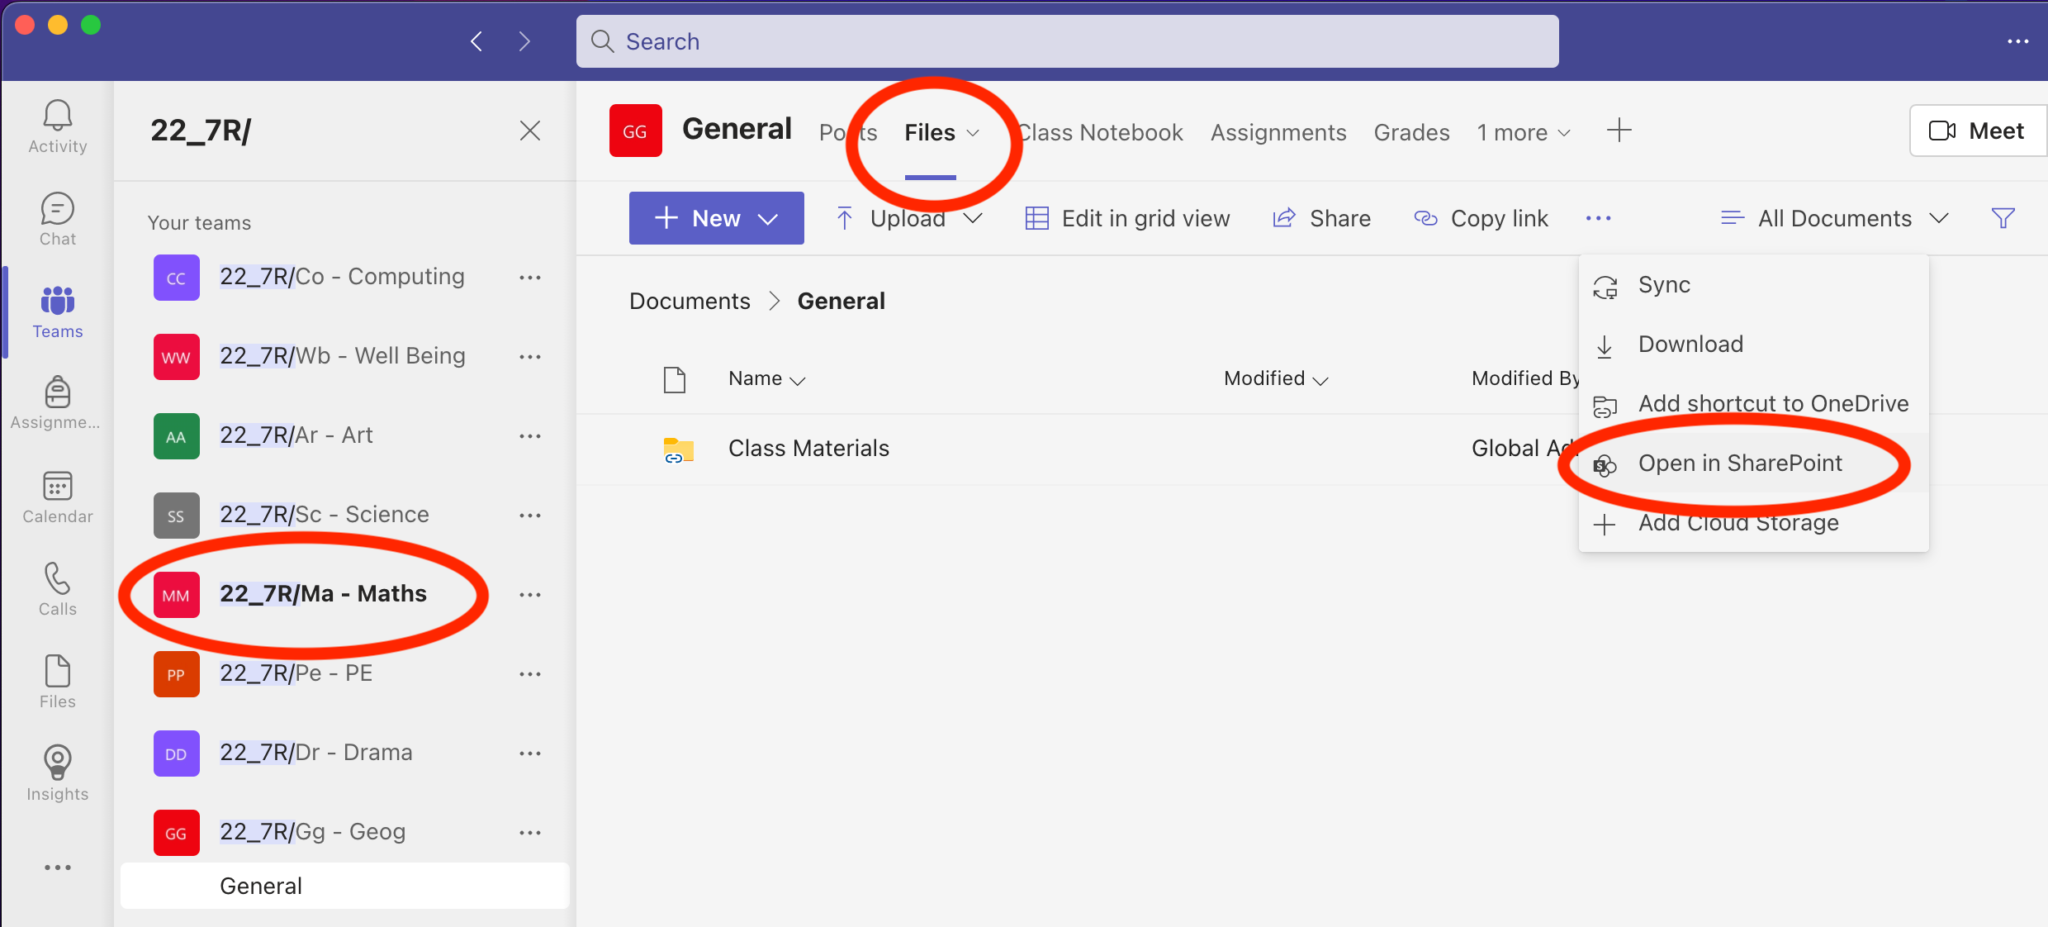Viewport: 2048px width, 927px height.
Task: Select Open in SharePoint from the menu
Action: tap(1739, 463)
